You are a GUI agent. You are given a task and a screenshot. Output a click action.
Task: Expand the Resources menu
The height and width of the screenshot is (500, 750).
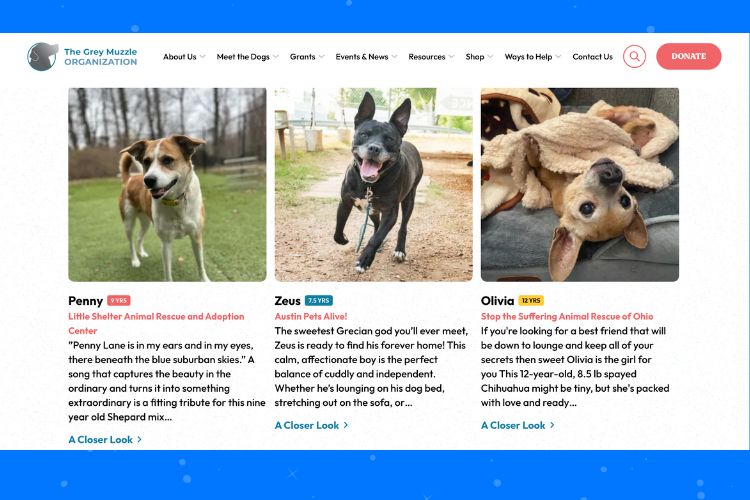click(x=431, y=56)
